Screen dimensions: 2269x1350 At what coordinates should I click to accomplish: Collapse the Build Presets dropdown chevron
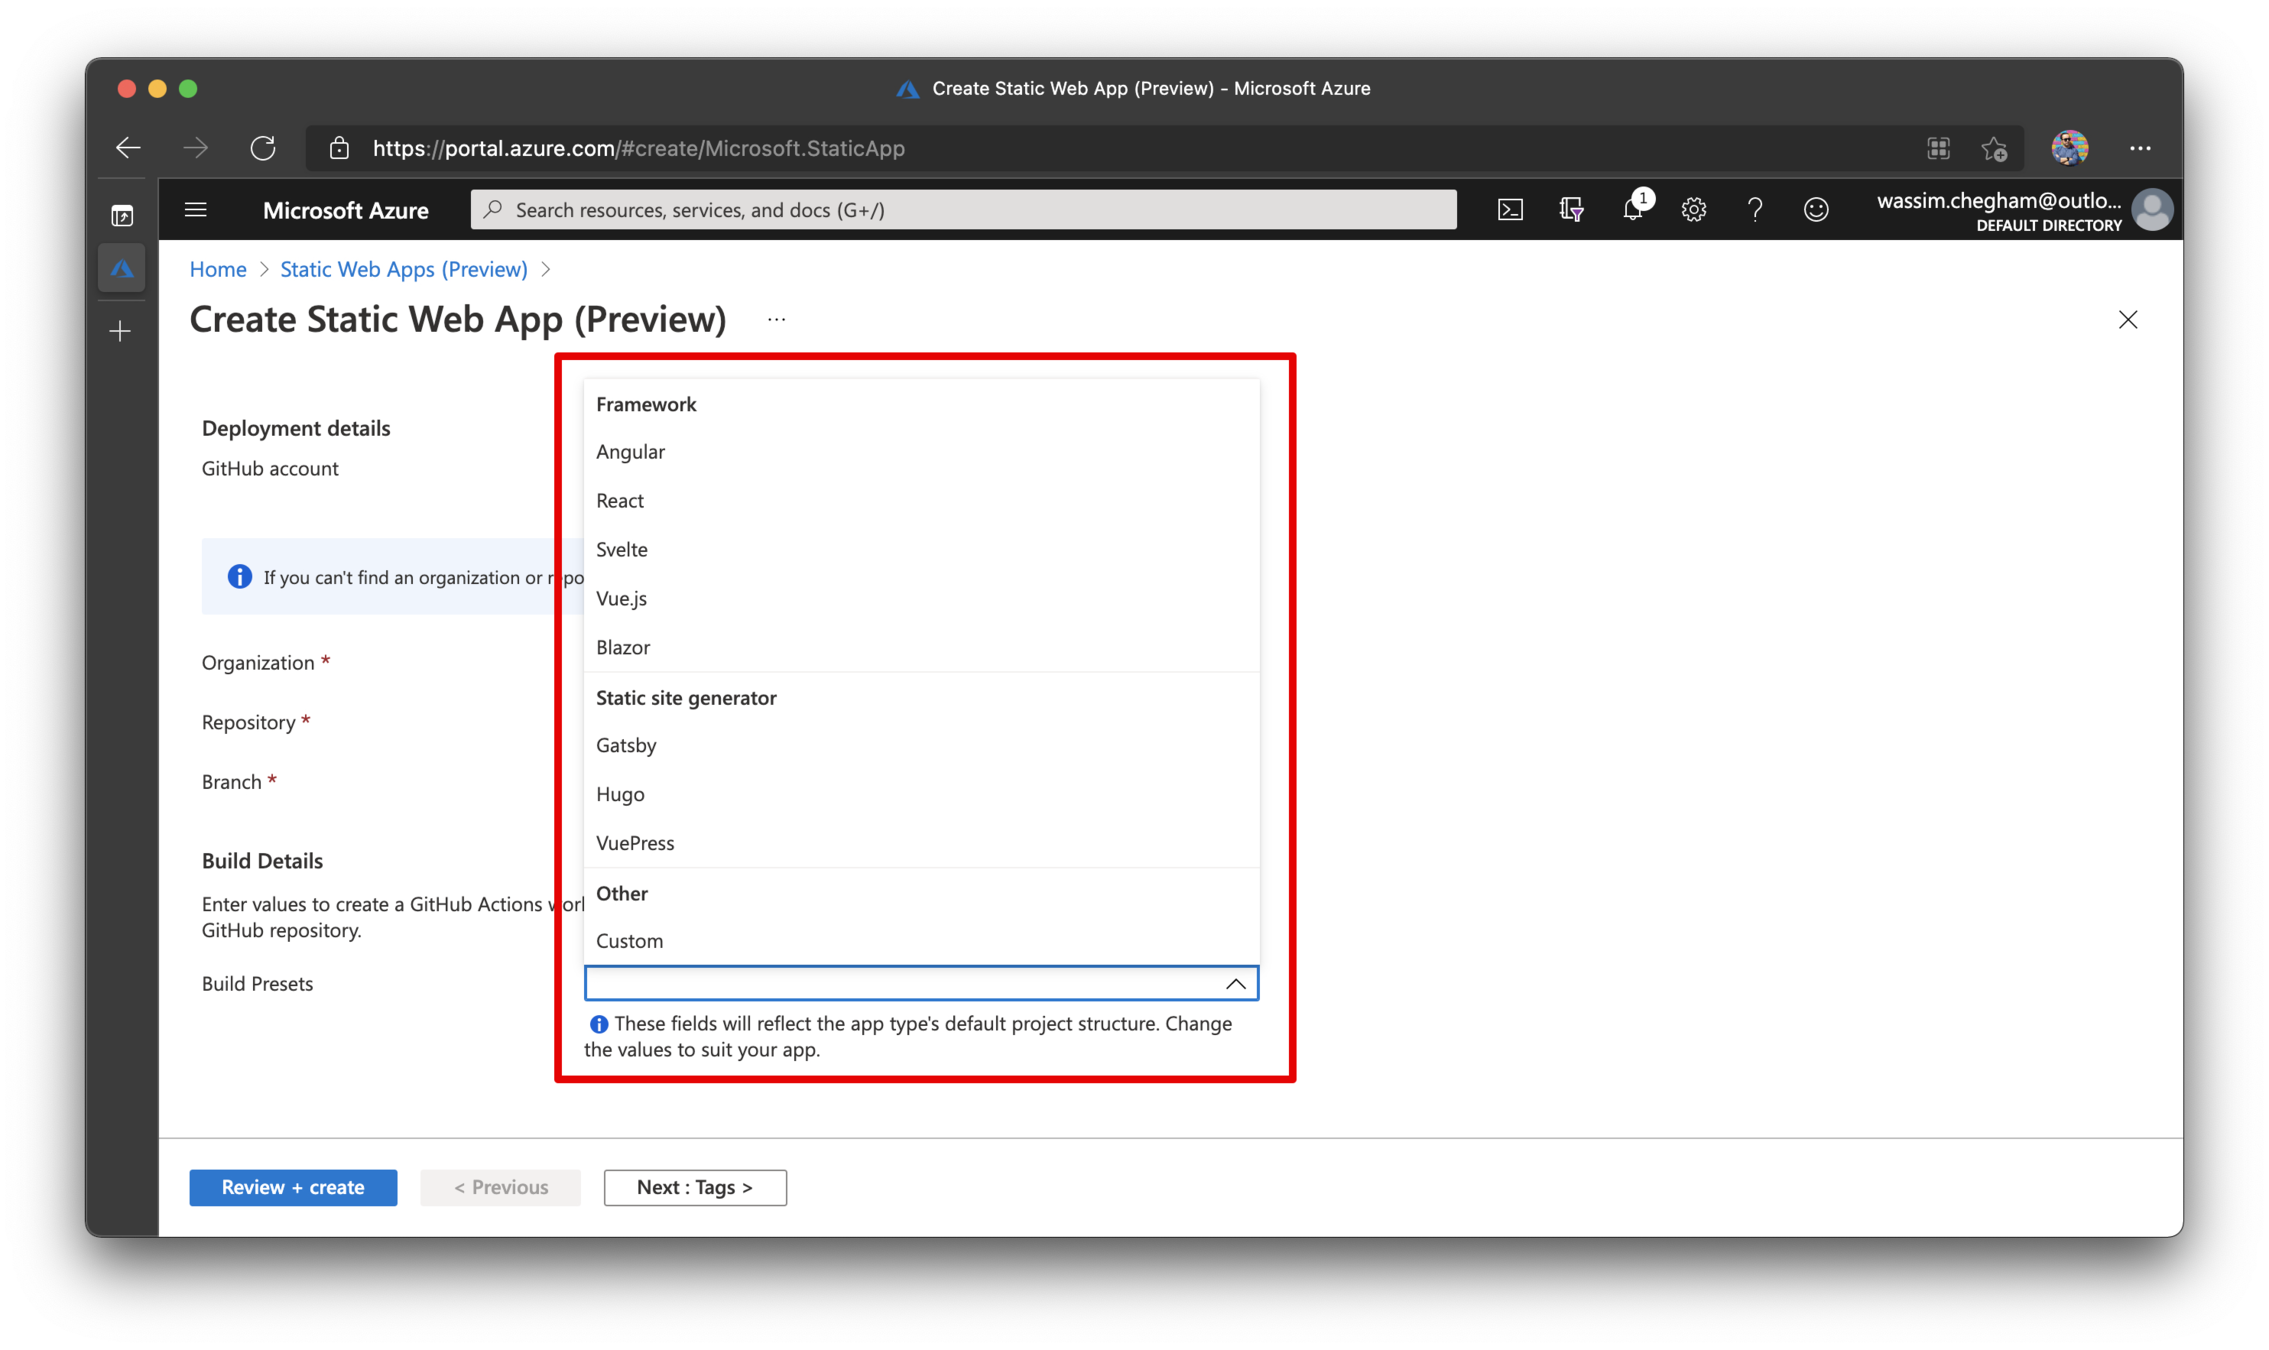pyautogui.click(x=1236, y=983)
